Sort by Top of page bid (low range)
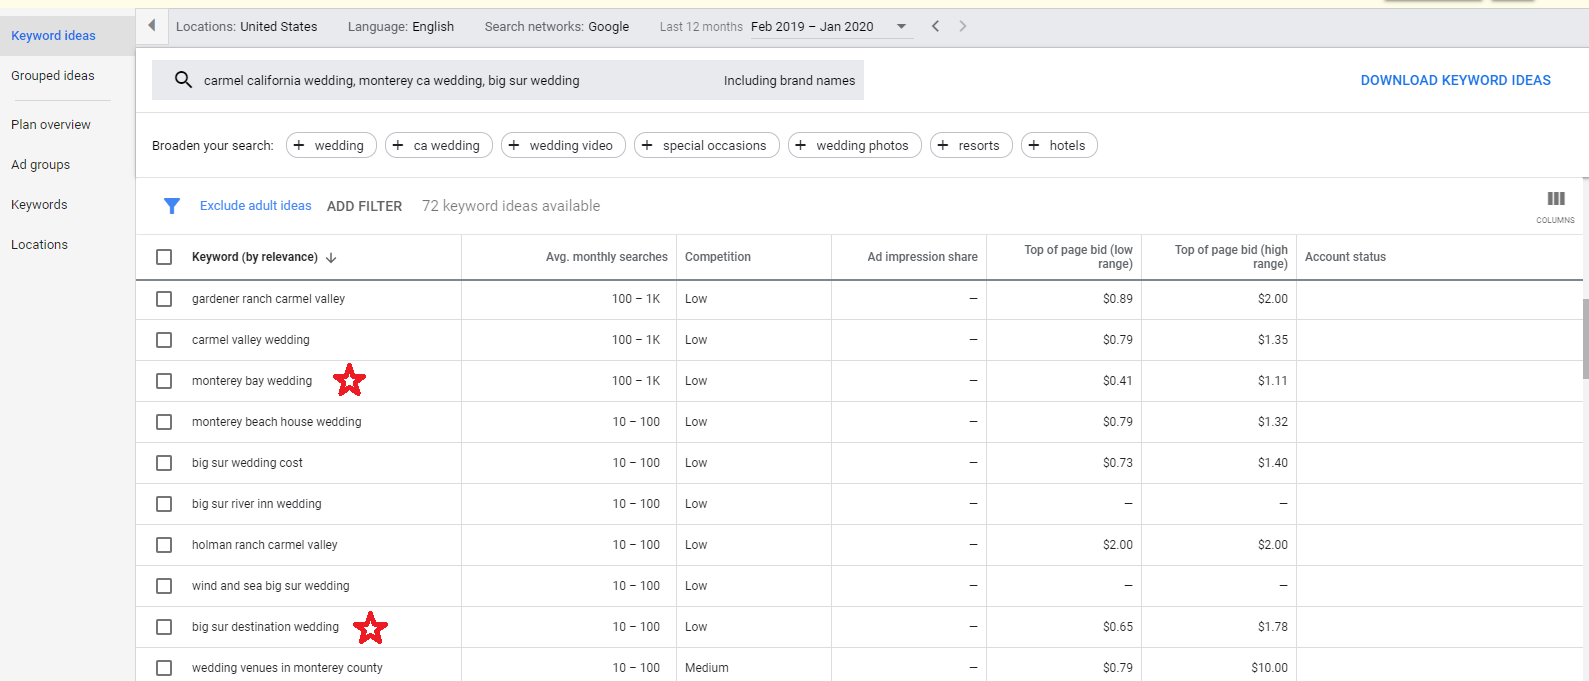Screen dimensions: 1589x681 tap(1078, 257)
